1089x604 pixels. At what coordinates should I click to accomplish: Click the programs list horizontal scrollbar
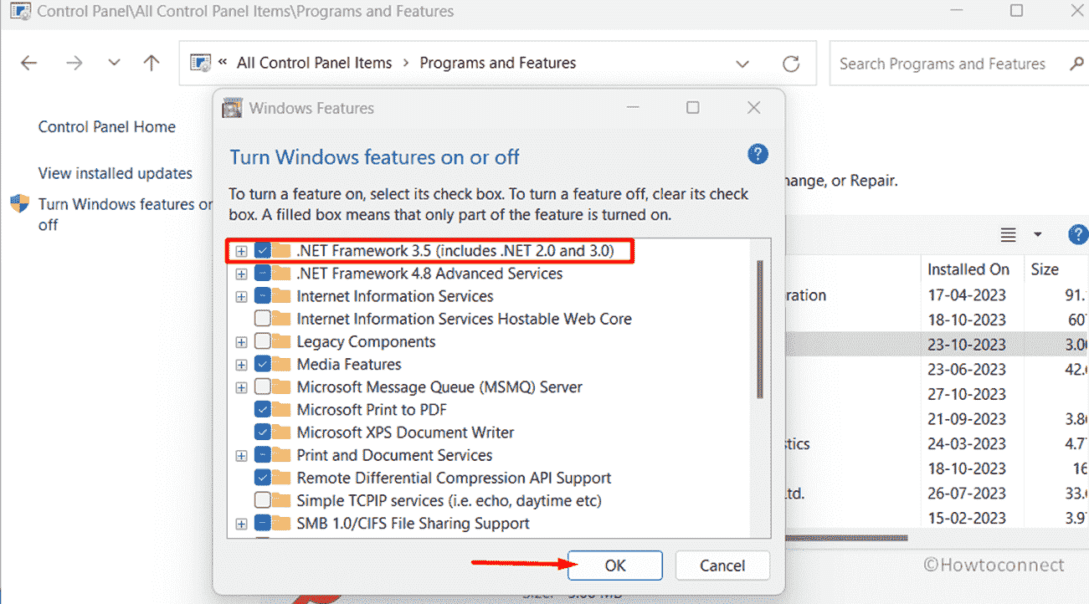point(847,537)
